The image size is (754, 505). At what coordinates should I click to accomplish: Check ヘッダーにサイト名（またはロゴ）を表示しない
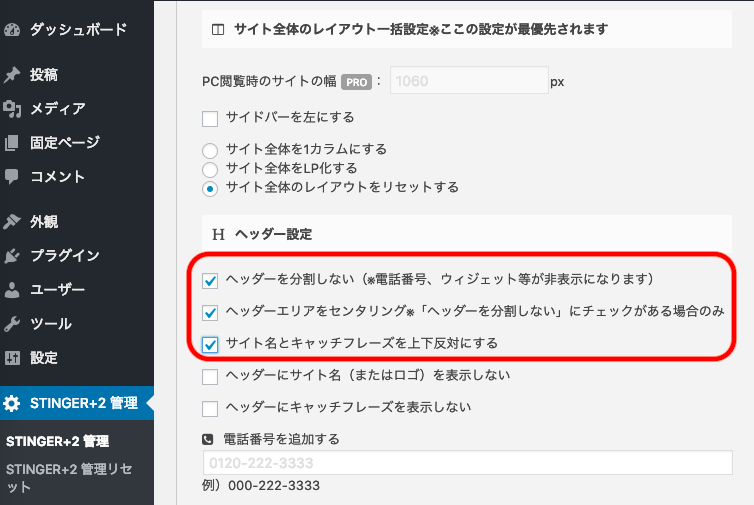[x=210, y=377]
